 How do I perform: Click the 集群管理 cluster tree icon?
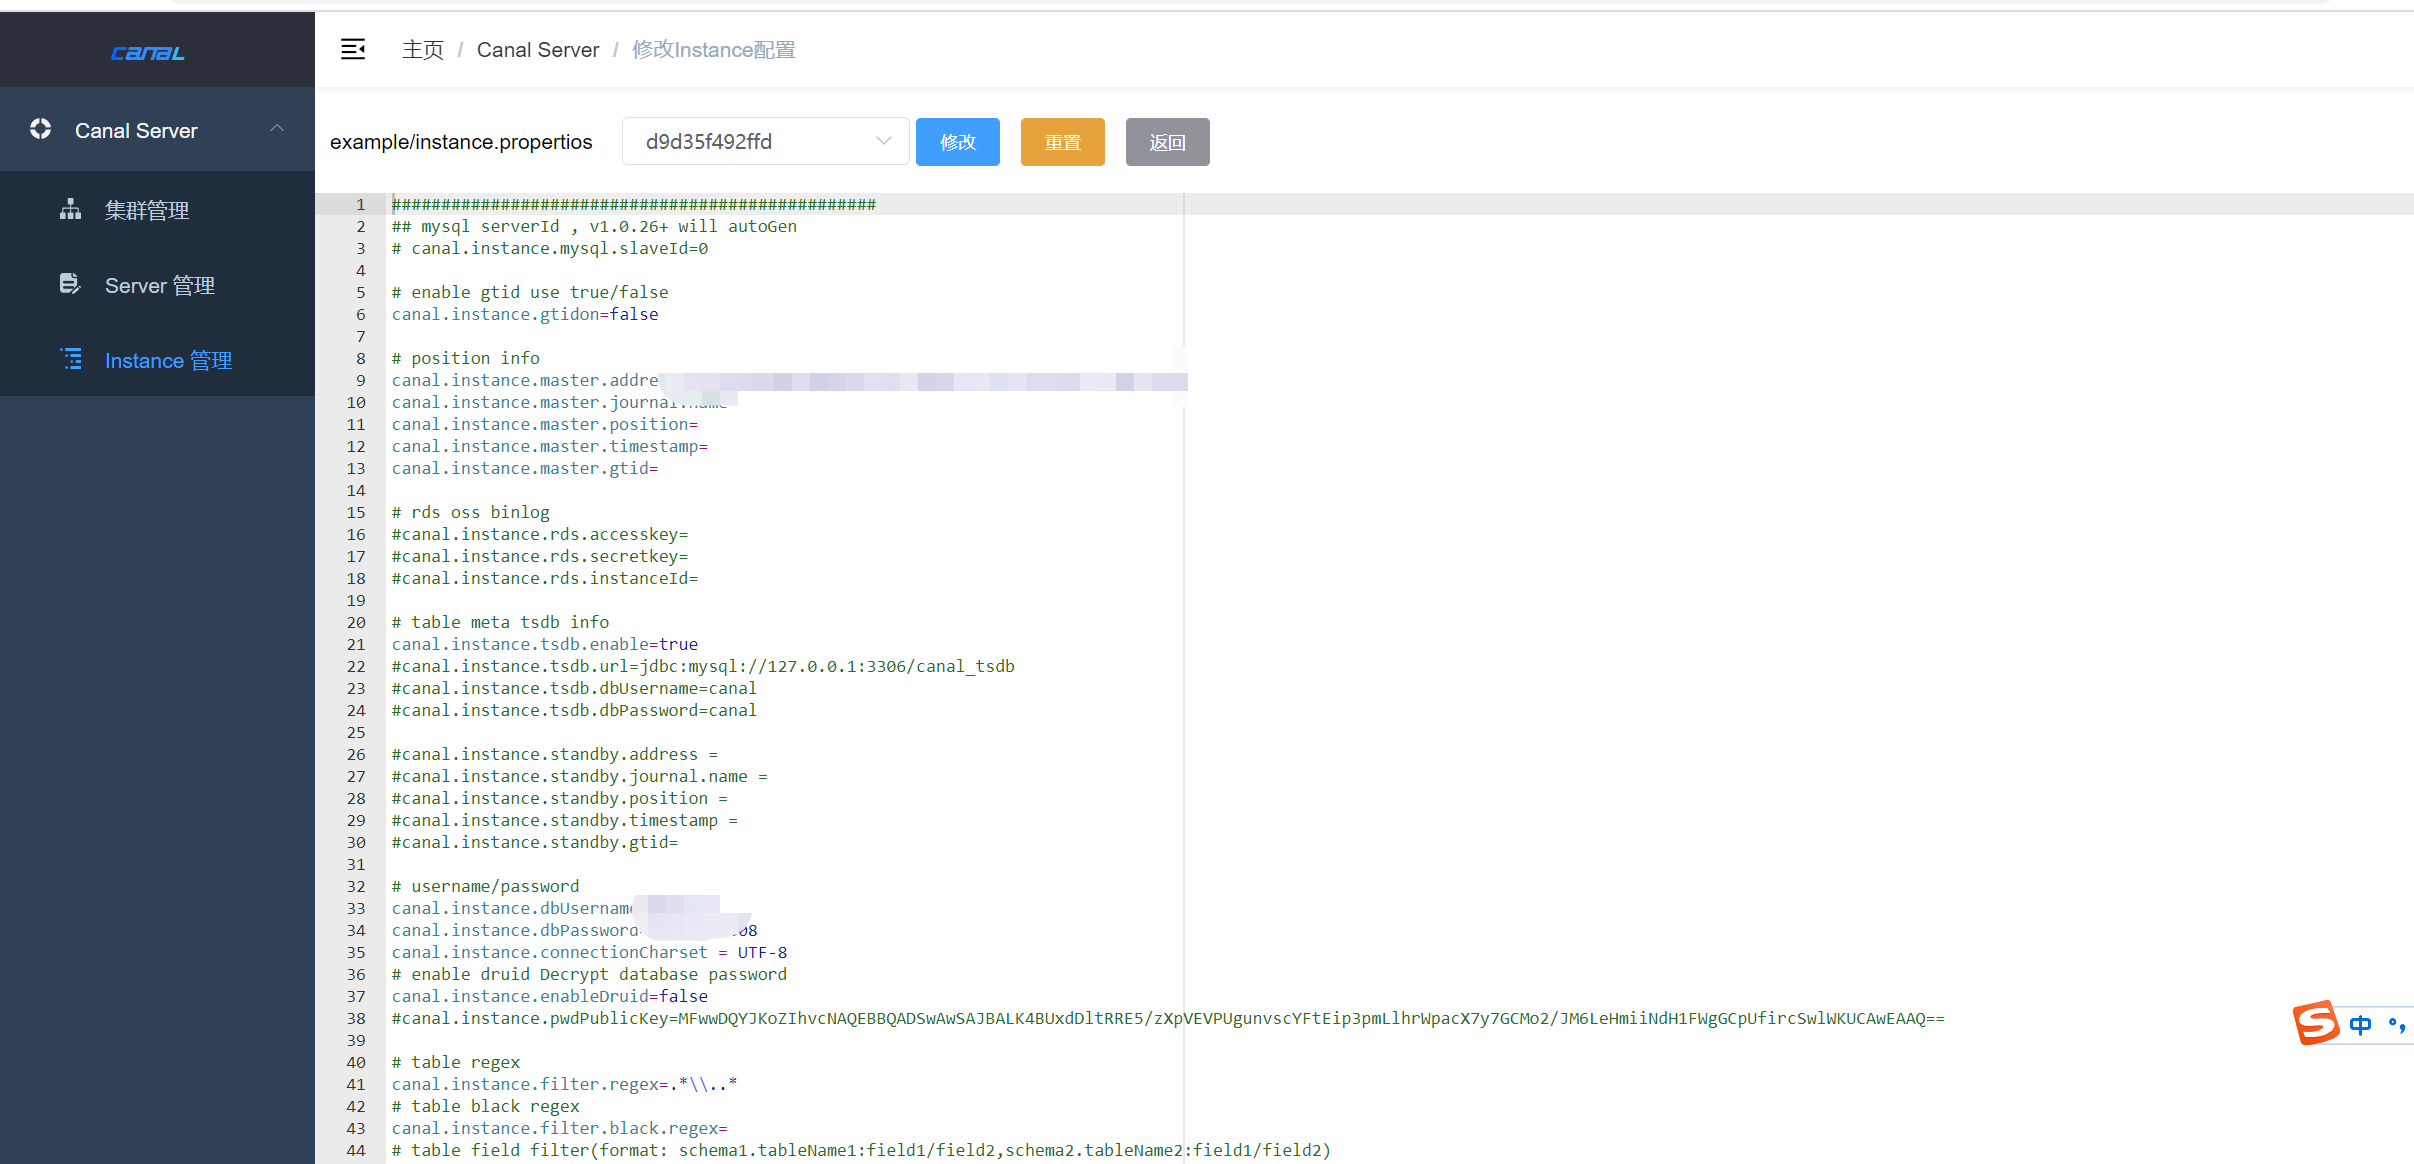click(70, 209)
